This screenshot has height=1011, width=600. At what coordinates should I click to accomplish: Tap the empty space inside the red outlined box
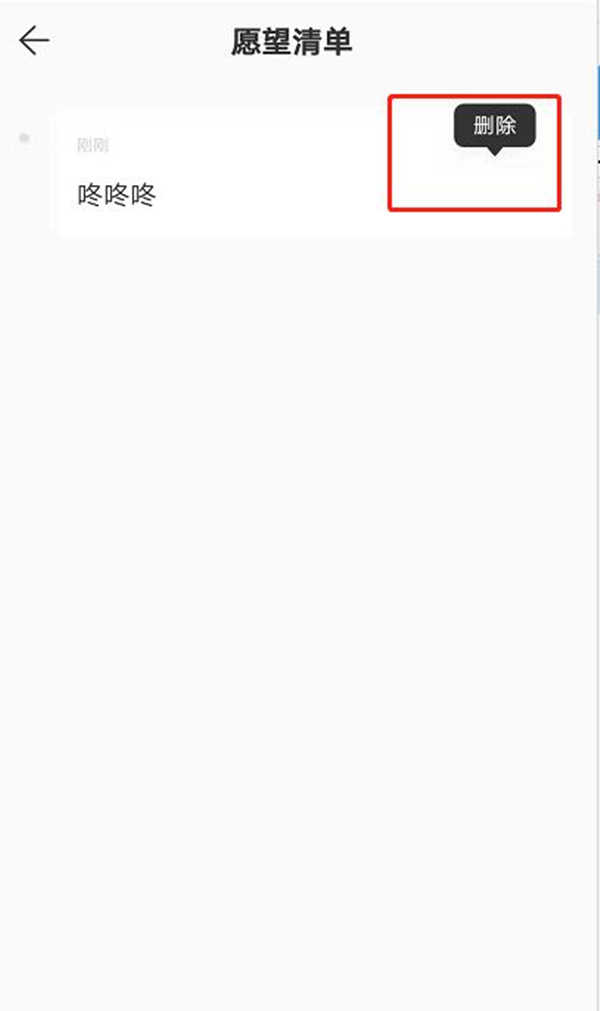pyautogui.click(x=474, y=182)
